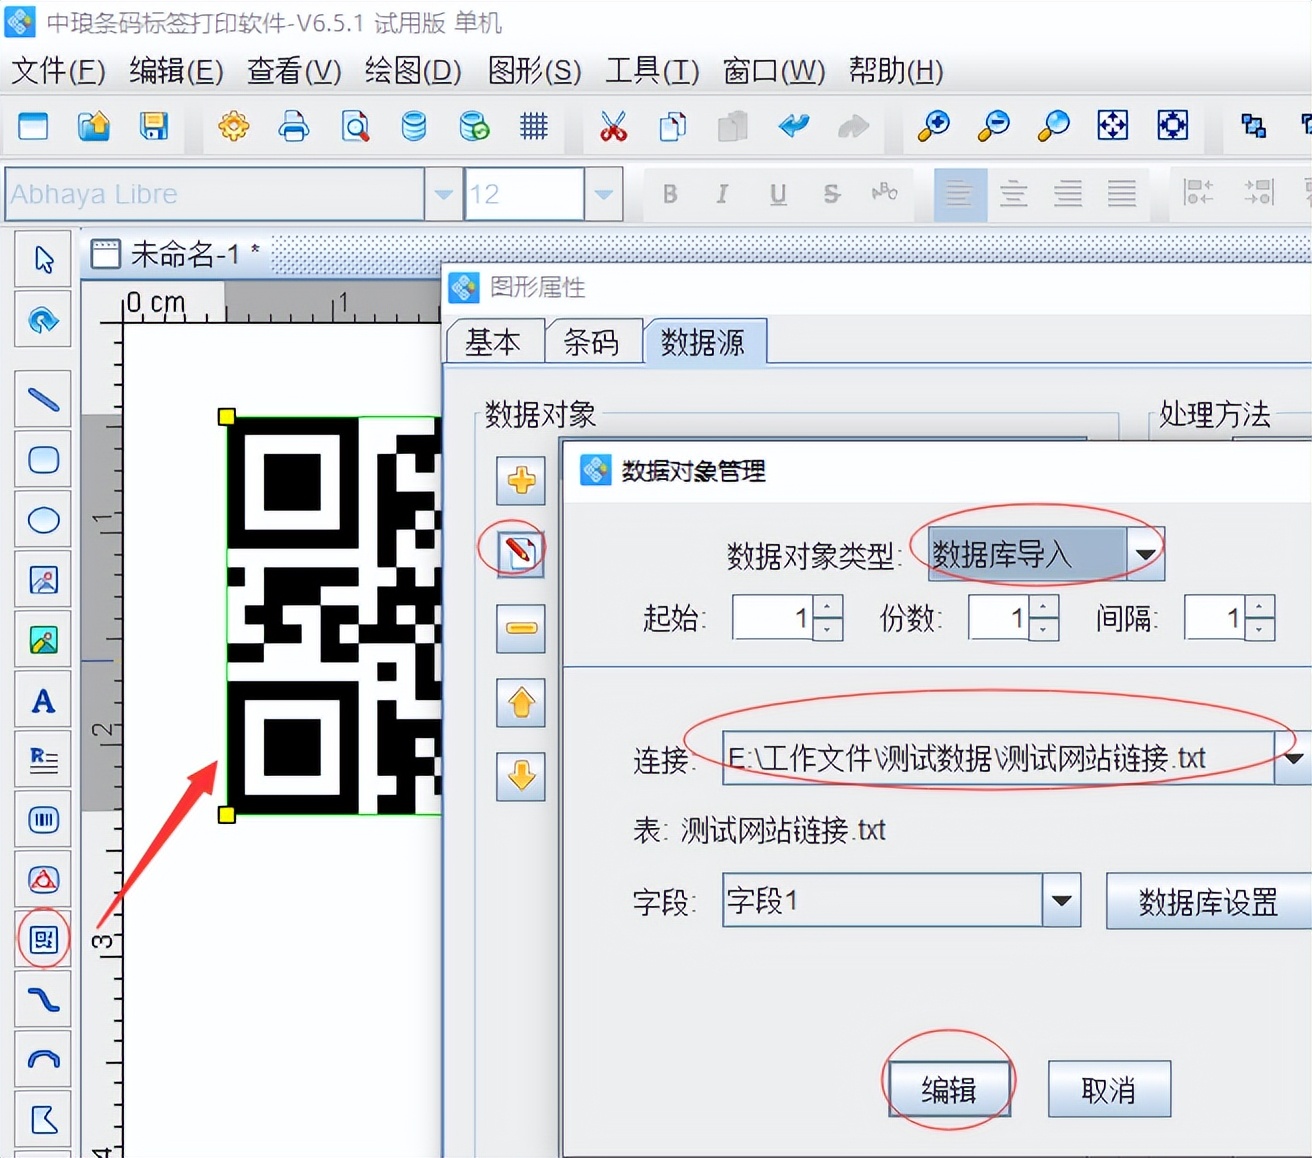Select the barcode drawing tool
This screenshot has width=1312, height=1158.
[x=43, y=820]
